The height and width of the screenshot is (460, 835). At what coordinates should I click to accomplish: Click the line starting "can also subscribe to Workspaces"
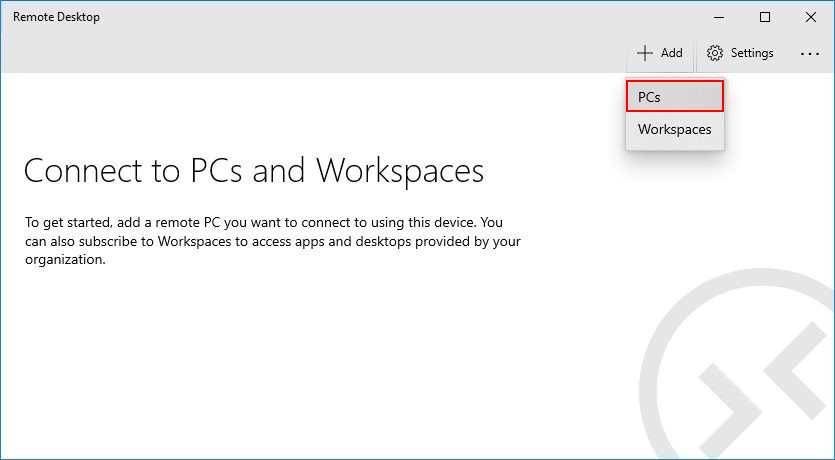point(273,241)
